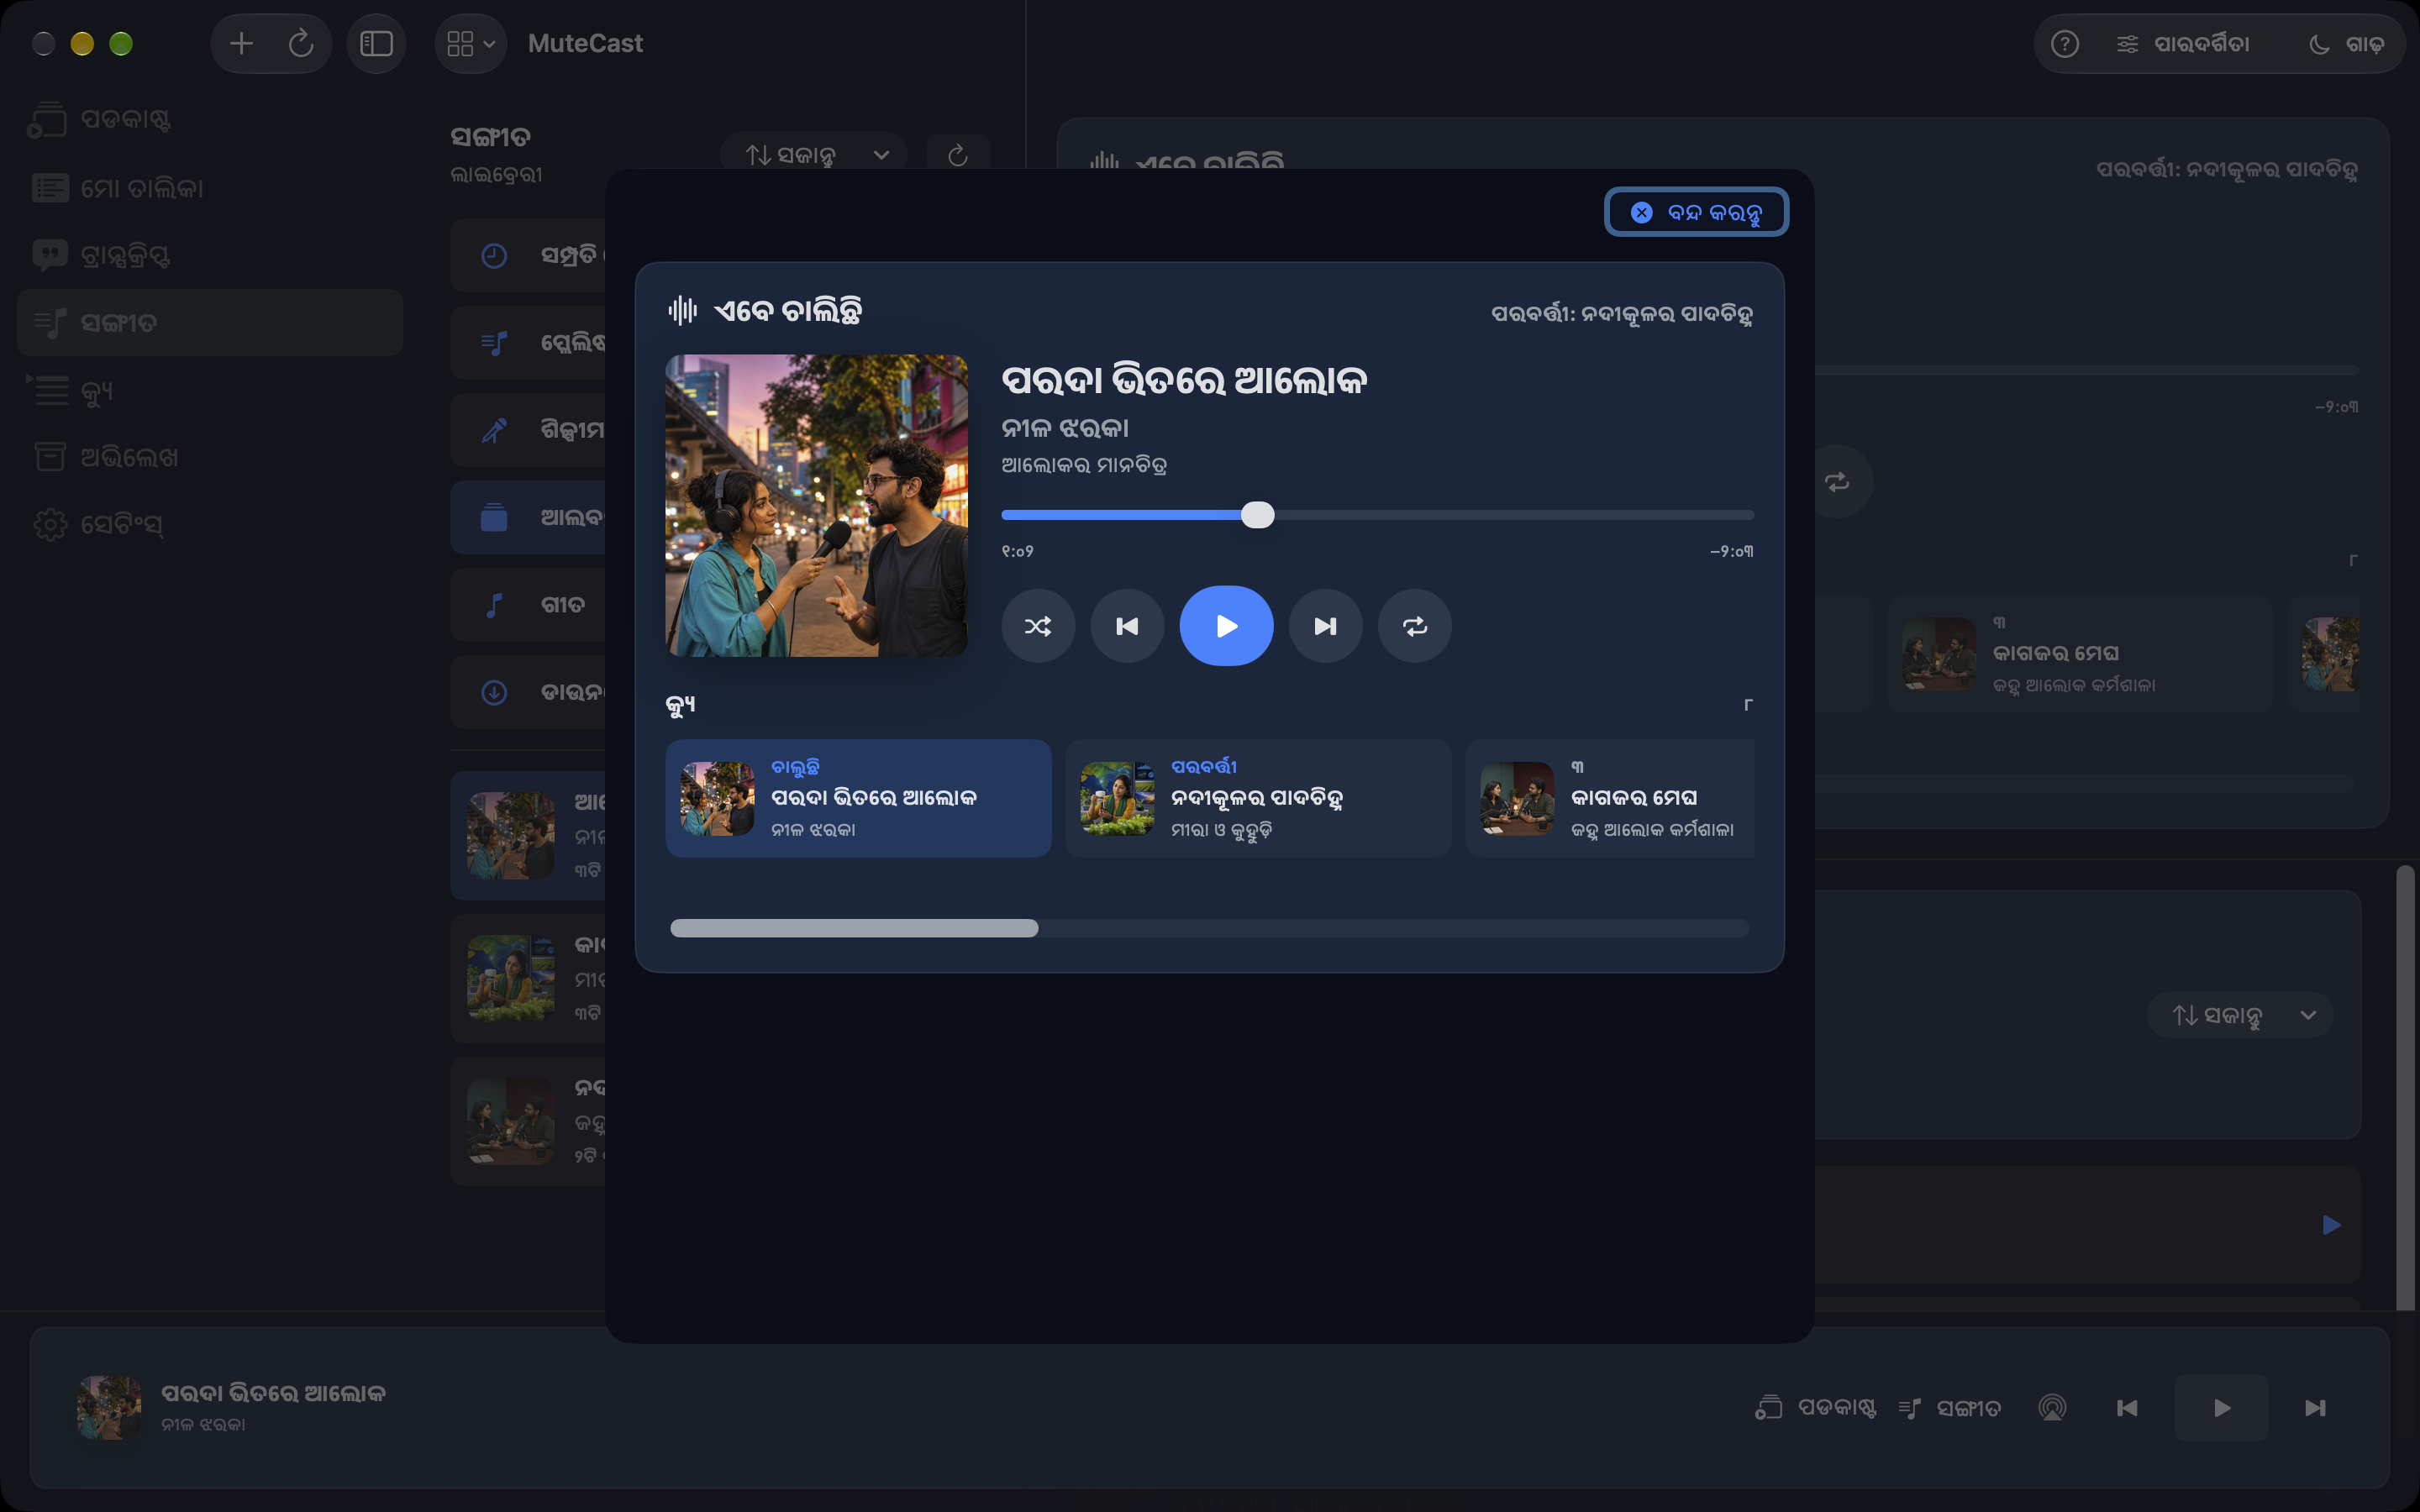Screen dimensions: 2420x1512
Task: Select ସଙ୍ଗୀତ in the sidebar
Action: (x=210, y=322)
